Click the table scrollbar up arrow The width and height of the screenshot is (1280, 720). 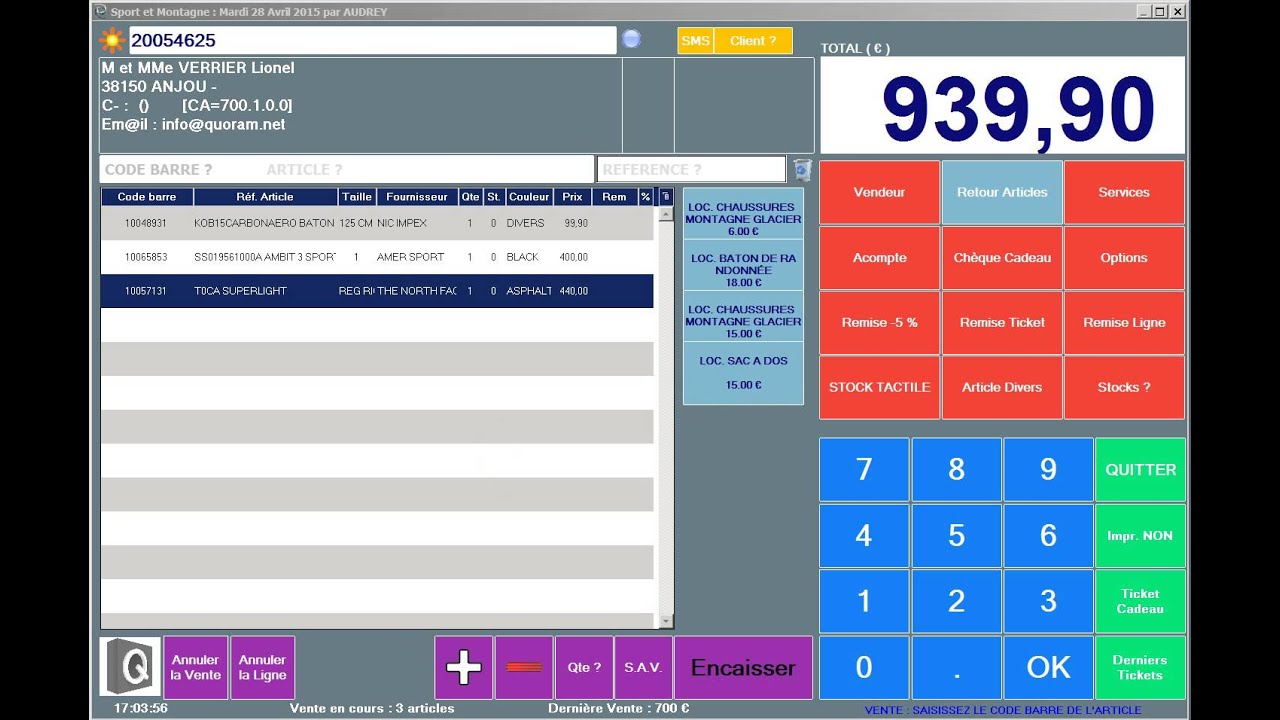point(666,214)
